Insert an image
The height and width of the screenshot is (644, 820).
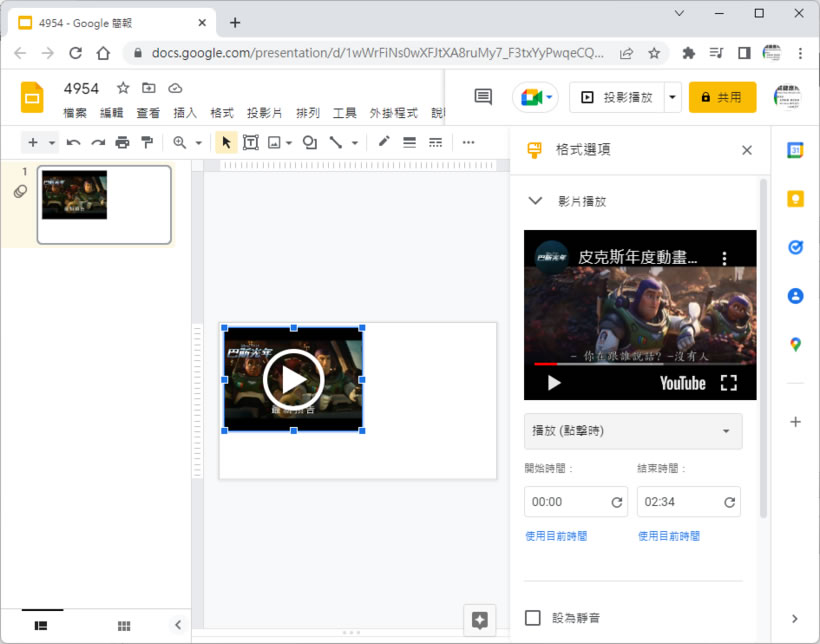tap(274, 142)
